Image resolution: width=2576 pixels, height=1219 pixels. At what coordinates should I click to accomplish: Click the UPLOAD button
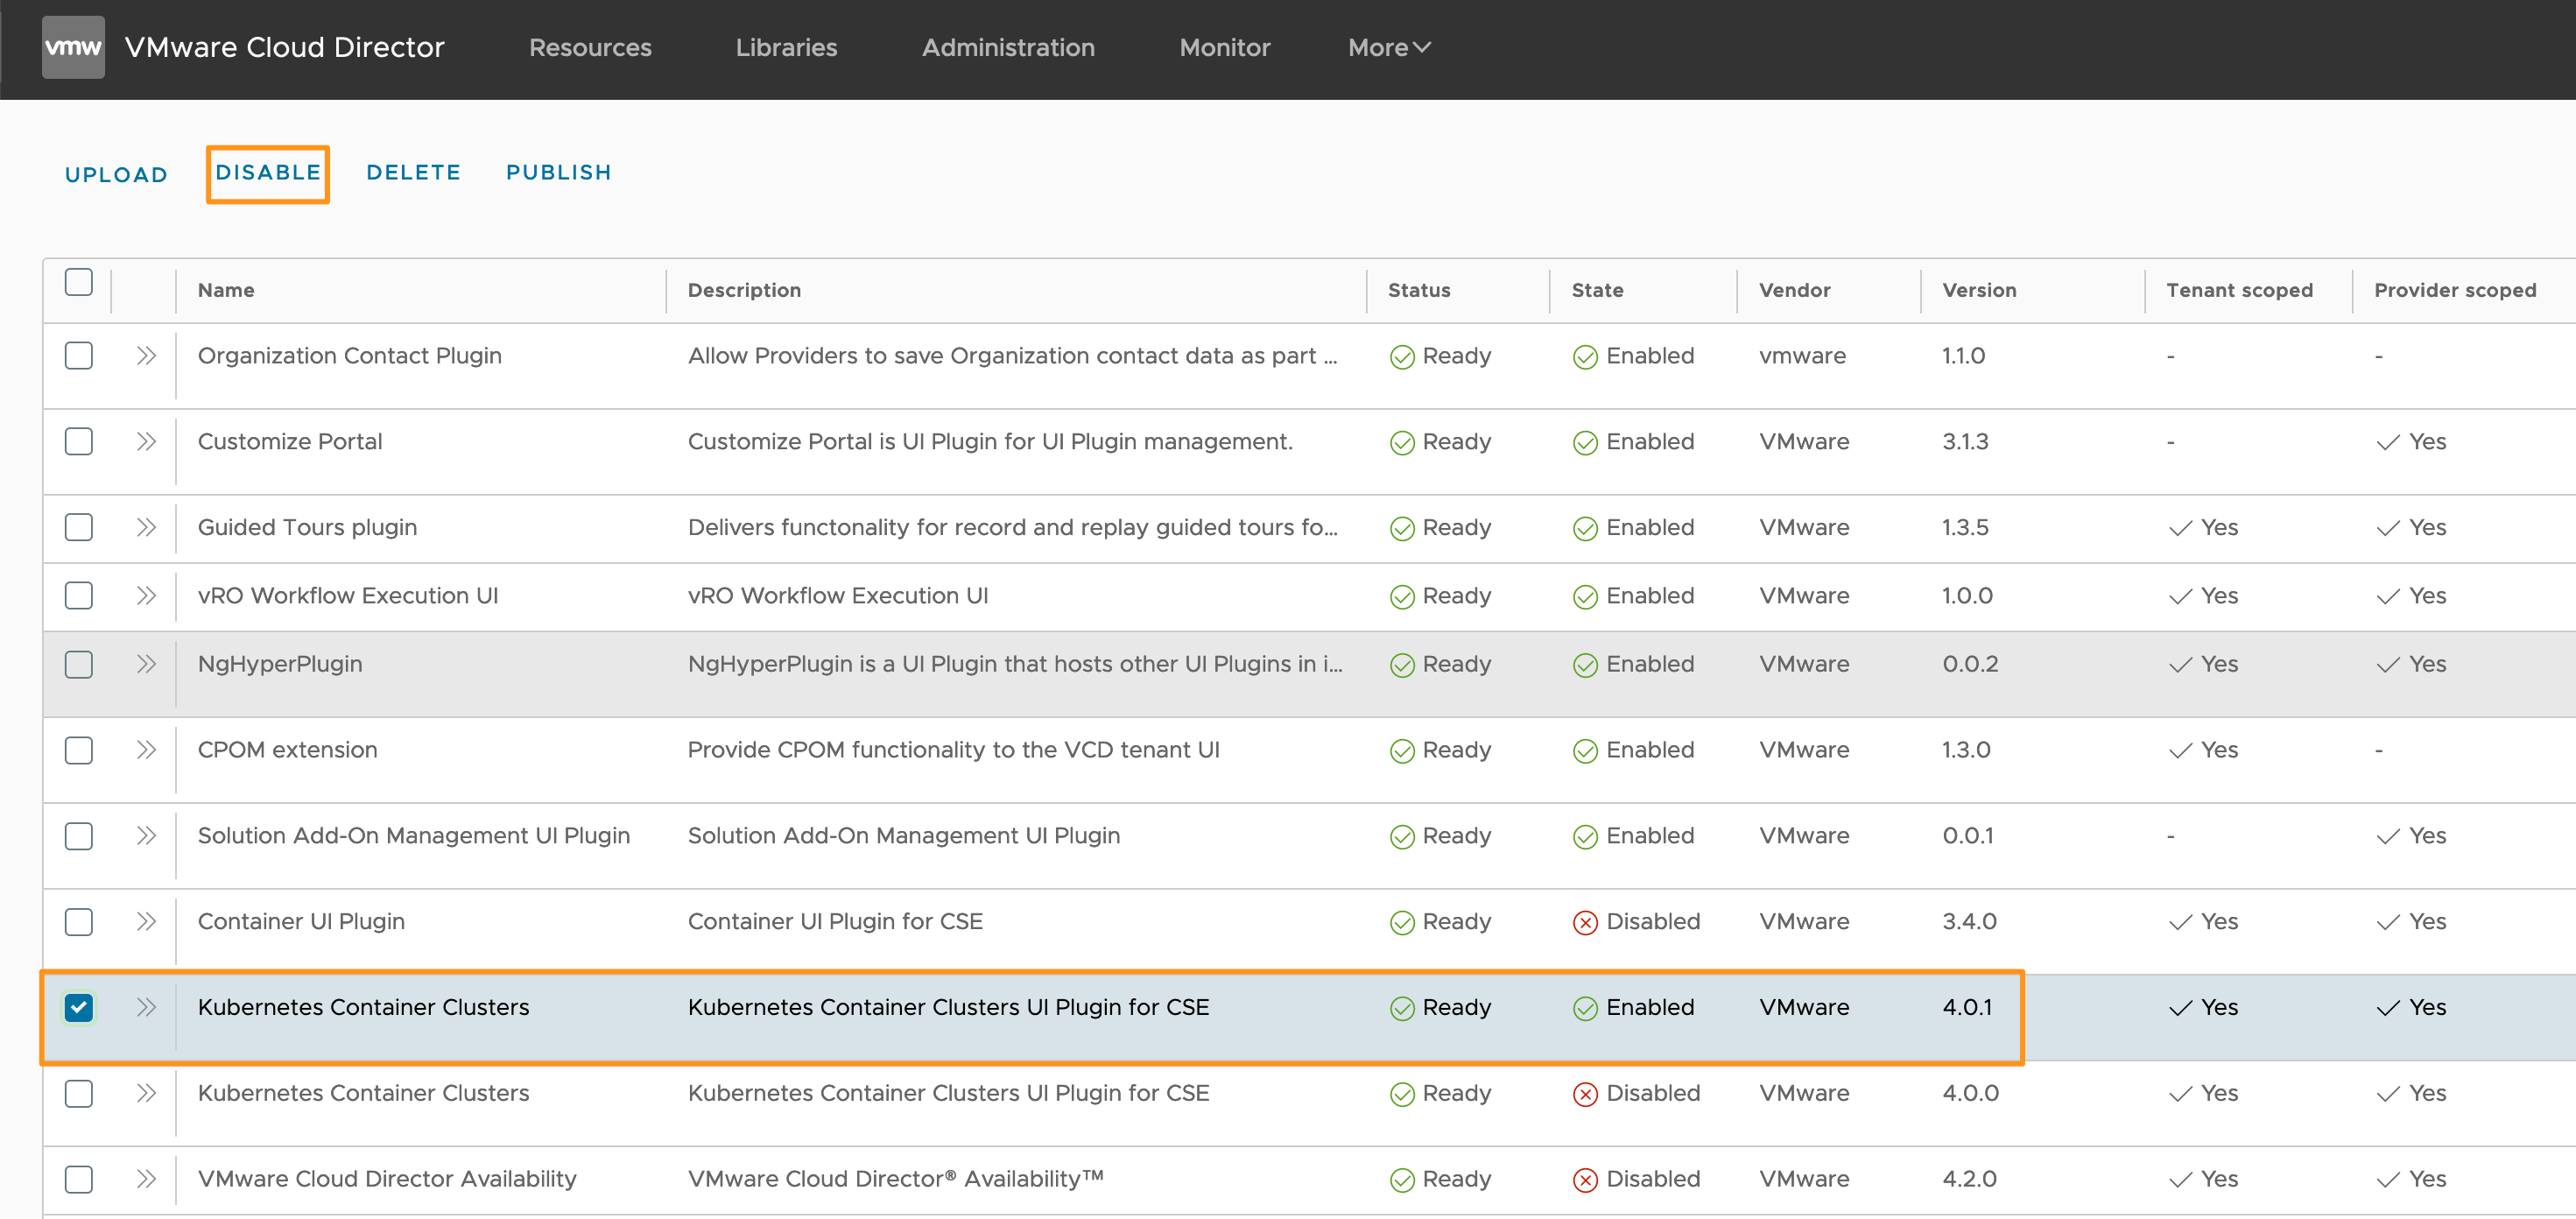[x=116, y=175]
